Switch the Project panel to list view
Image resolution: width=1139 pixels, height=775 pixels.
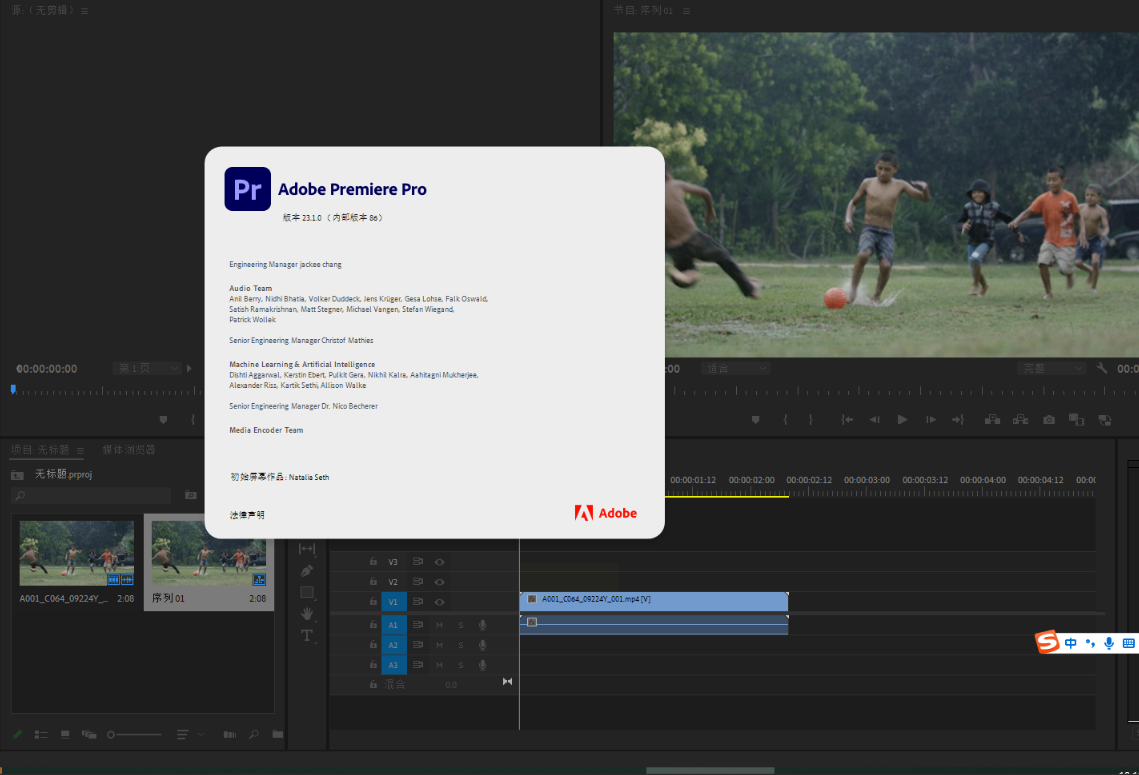(x=41, y=735)
